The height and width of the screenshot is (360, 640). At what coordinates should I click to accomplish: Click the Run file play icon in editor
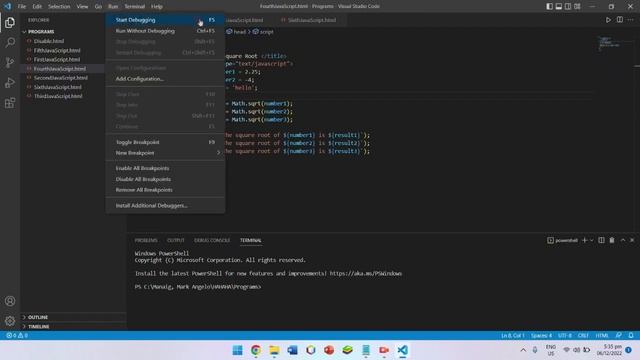608,20
